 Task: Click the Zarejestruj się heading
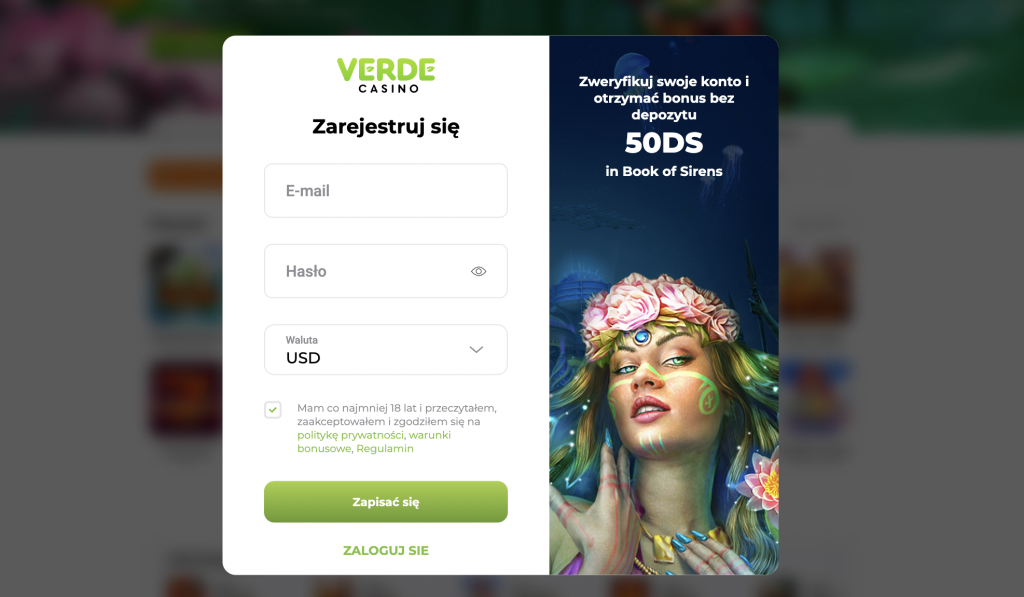[386, 127]
